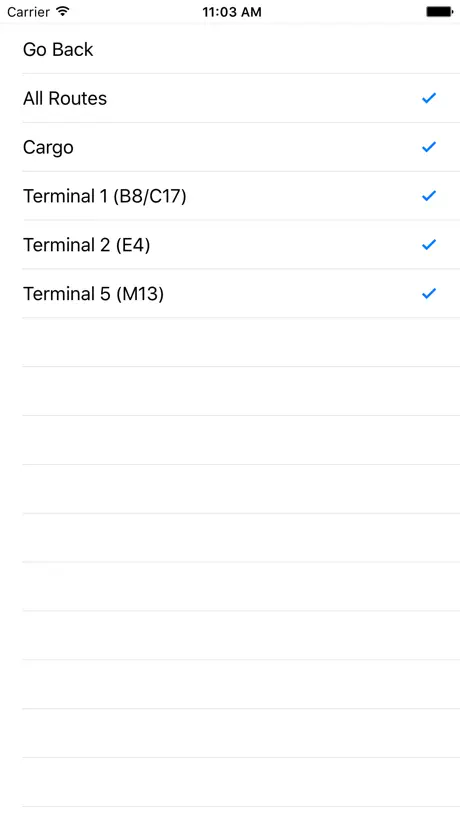This screenshot has height=818, width=460.
Task: Tap the Wi-Fi signal icon
Action: point(63,11)
